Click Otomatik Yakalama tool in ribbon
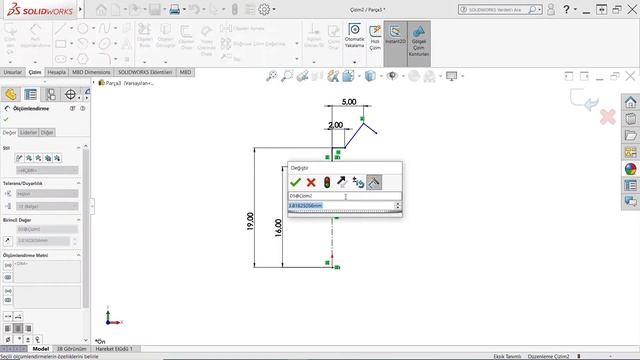640x360 pixels. [x=354, y=36]
